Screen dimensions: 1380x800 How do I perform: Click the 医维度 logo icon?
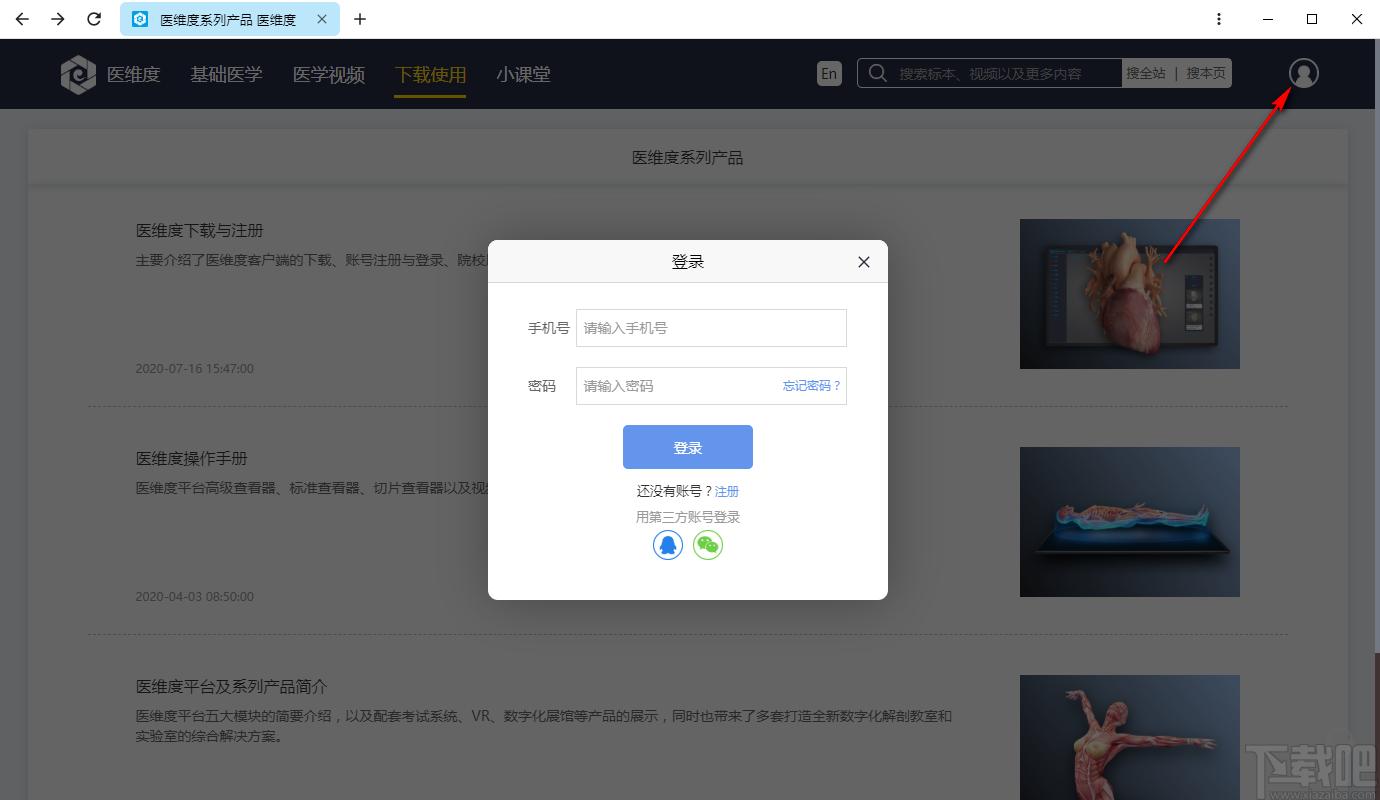(78, 75)
